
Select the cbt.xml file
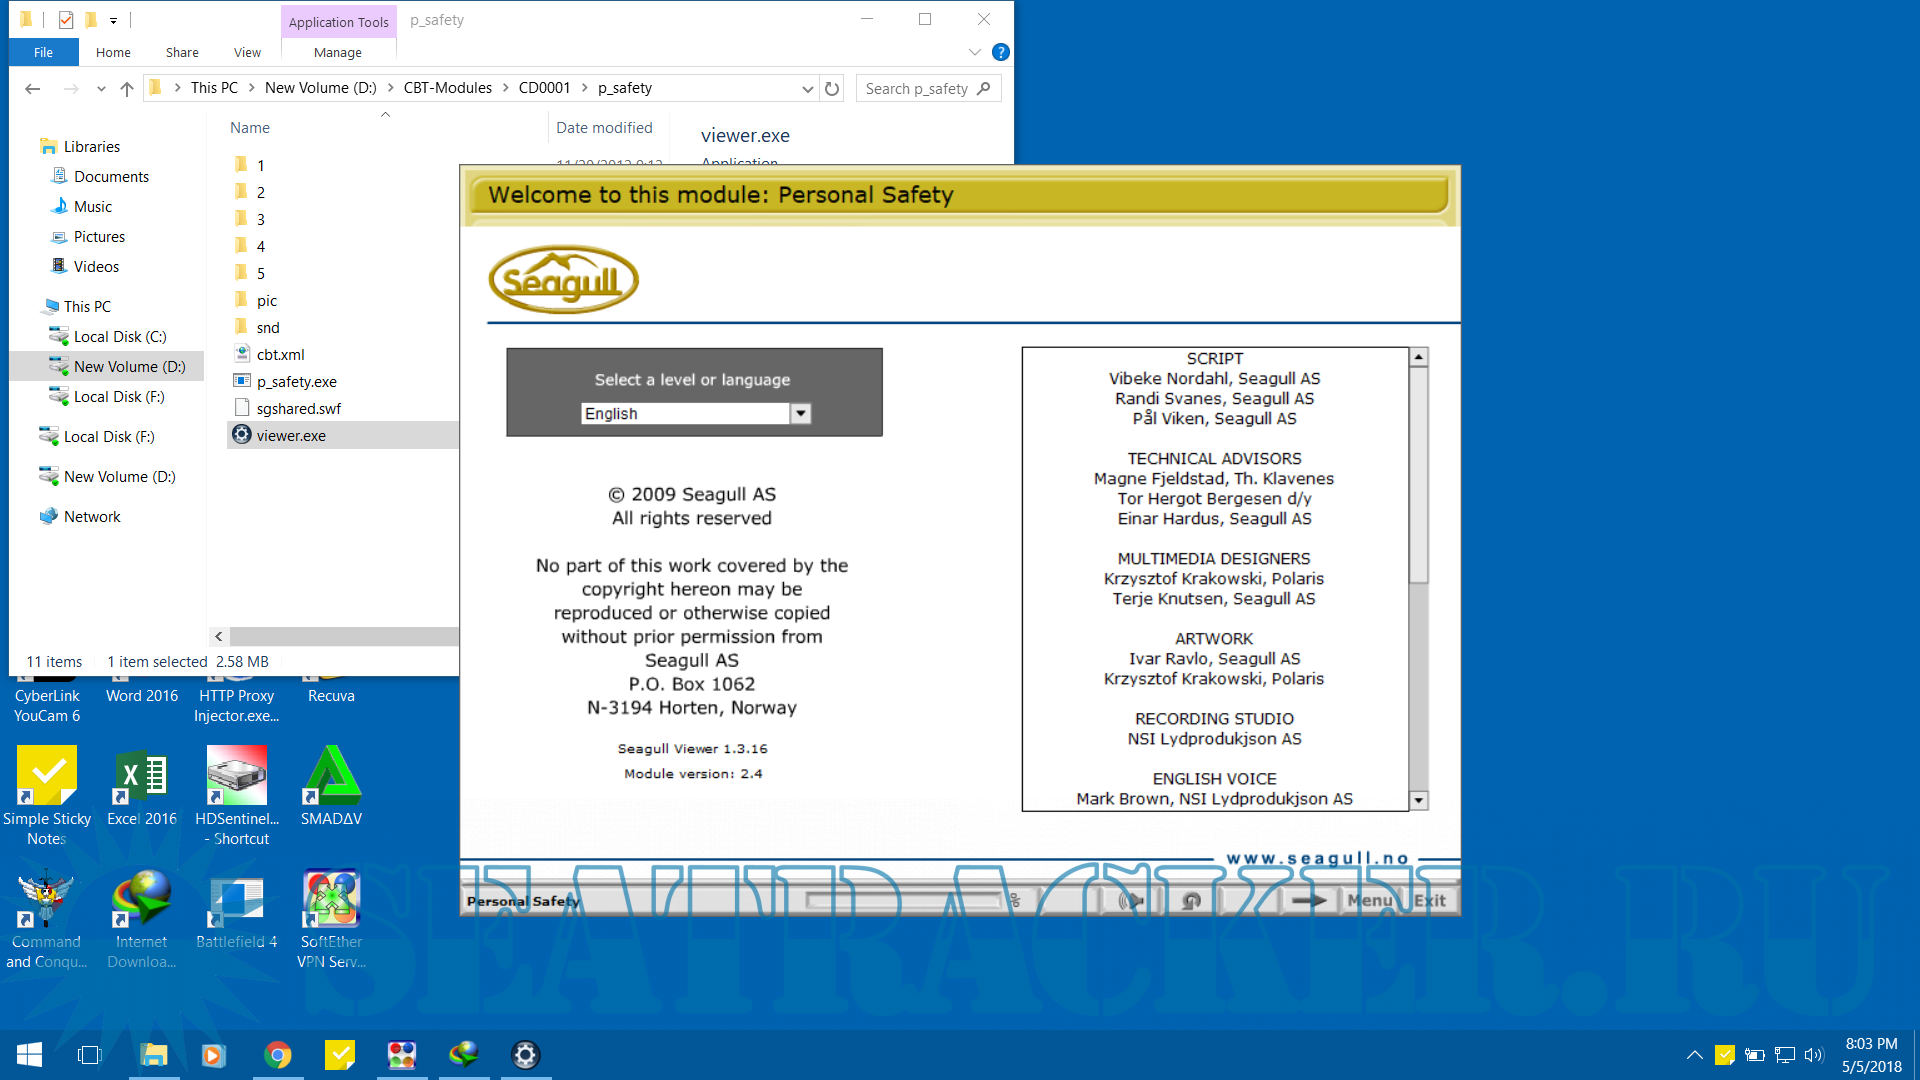tap(280, 355)
